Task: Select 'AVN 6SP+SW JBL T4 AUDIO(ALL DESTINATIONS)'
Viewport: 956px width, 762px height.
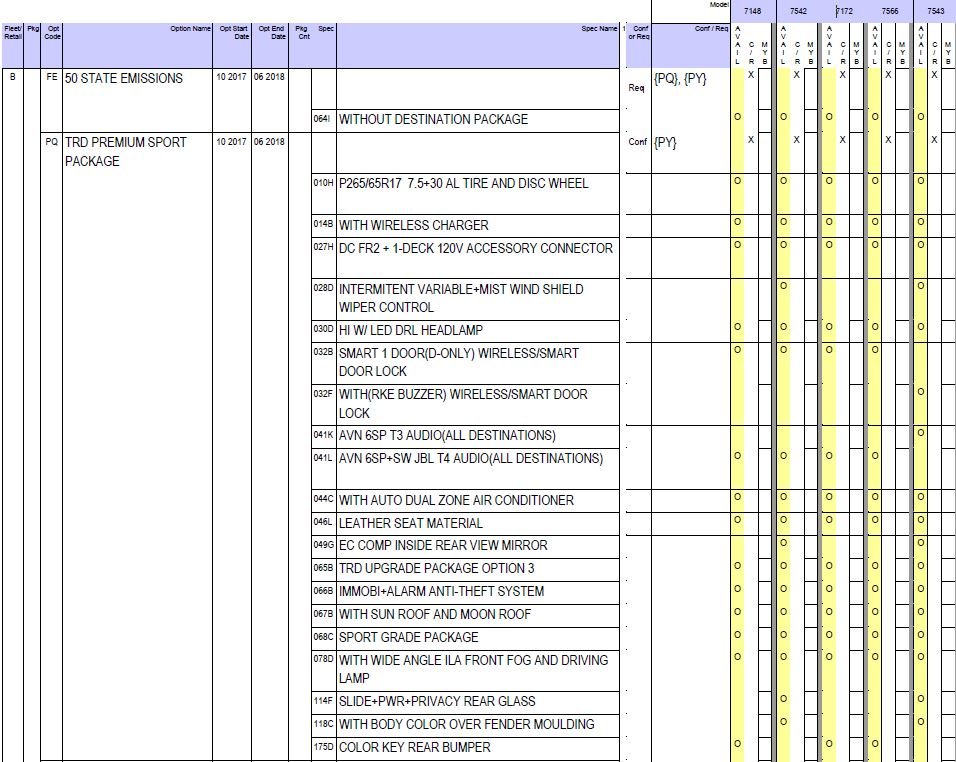Action: pyautogui.click(x=471, y=458)
